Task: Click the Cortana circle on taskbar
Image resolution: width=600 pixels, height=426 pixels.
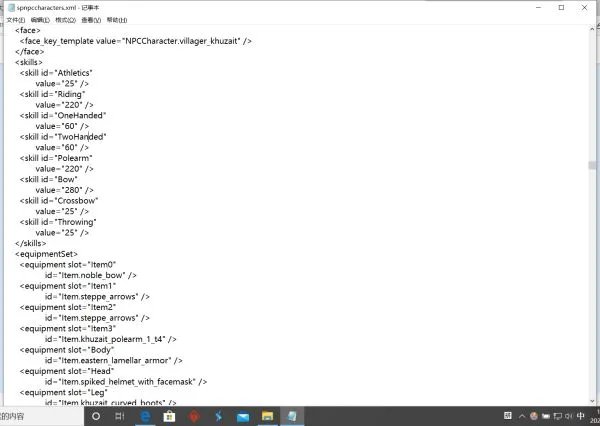Action: [97, 415]
